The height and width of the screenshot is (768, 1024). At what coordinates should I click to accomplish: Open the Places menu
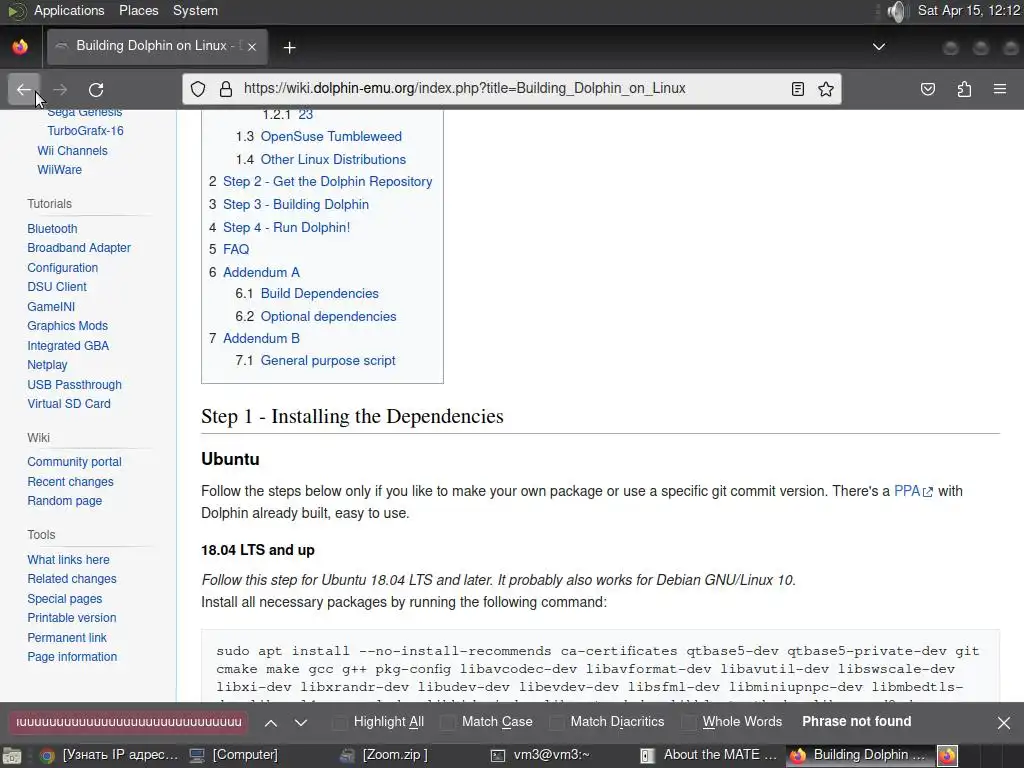[x=138, y=10]
